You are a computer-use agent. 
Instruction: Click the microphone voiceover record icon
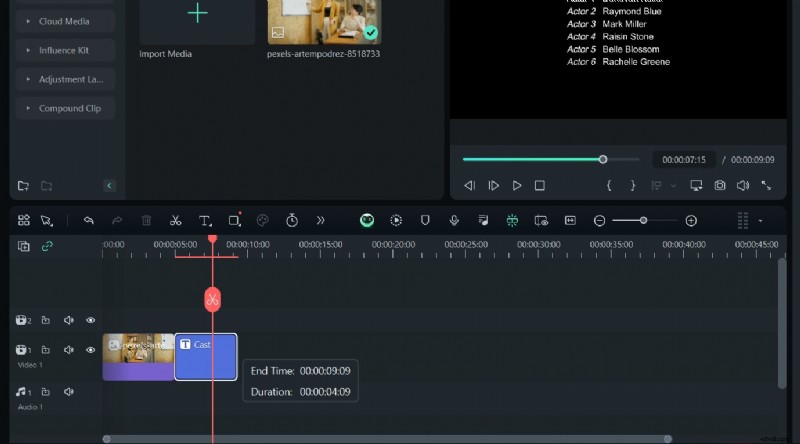pos(454,220)
